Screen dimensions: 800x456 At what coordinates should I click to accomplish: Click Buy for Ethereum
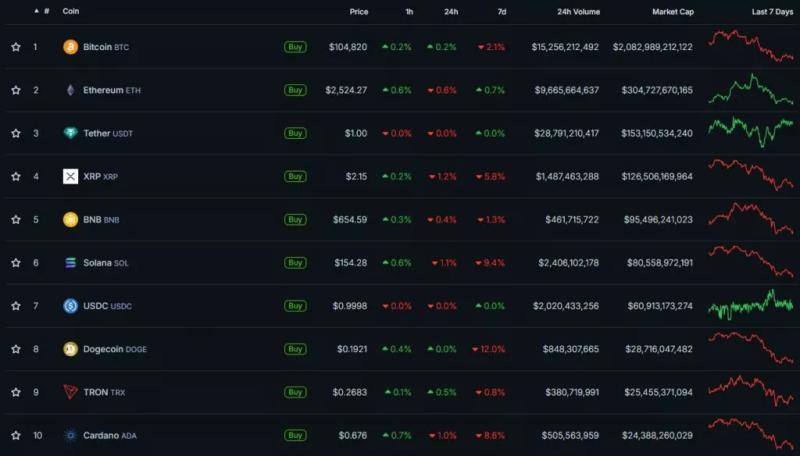pos(295,90)
